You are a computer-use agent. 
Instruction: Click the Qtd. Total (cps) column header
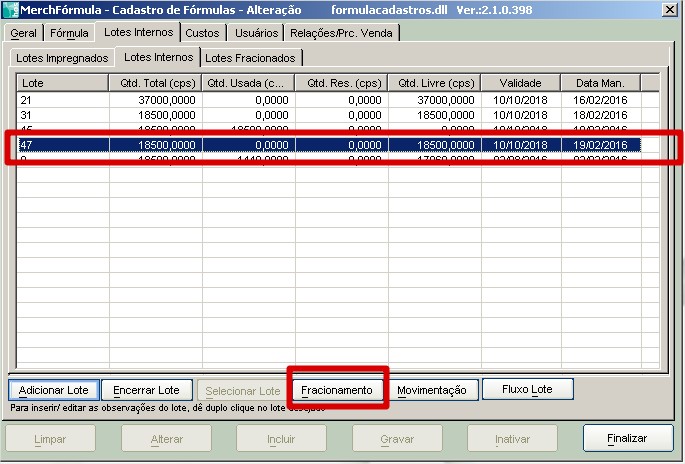coord(155,83)
